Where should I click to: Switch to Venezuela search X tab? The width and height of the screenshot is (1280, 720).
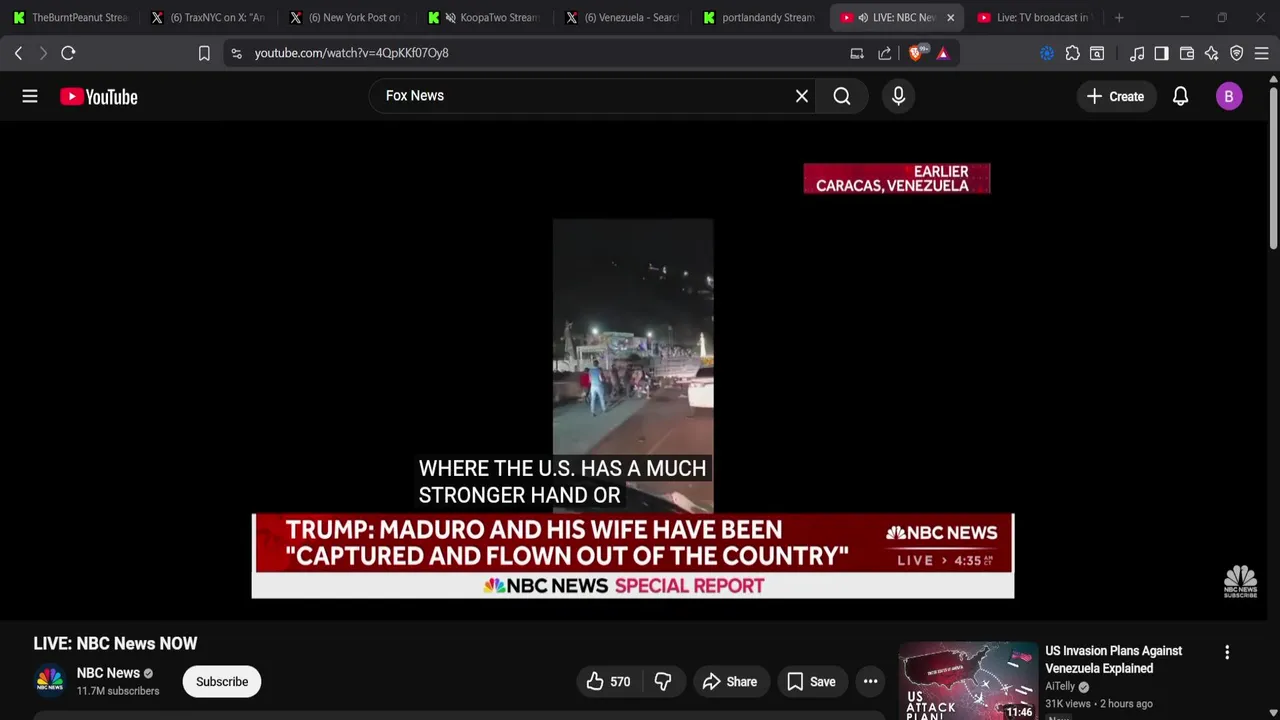622,17
